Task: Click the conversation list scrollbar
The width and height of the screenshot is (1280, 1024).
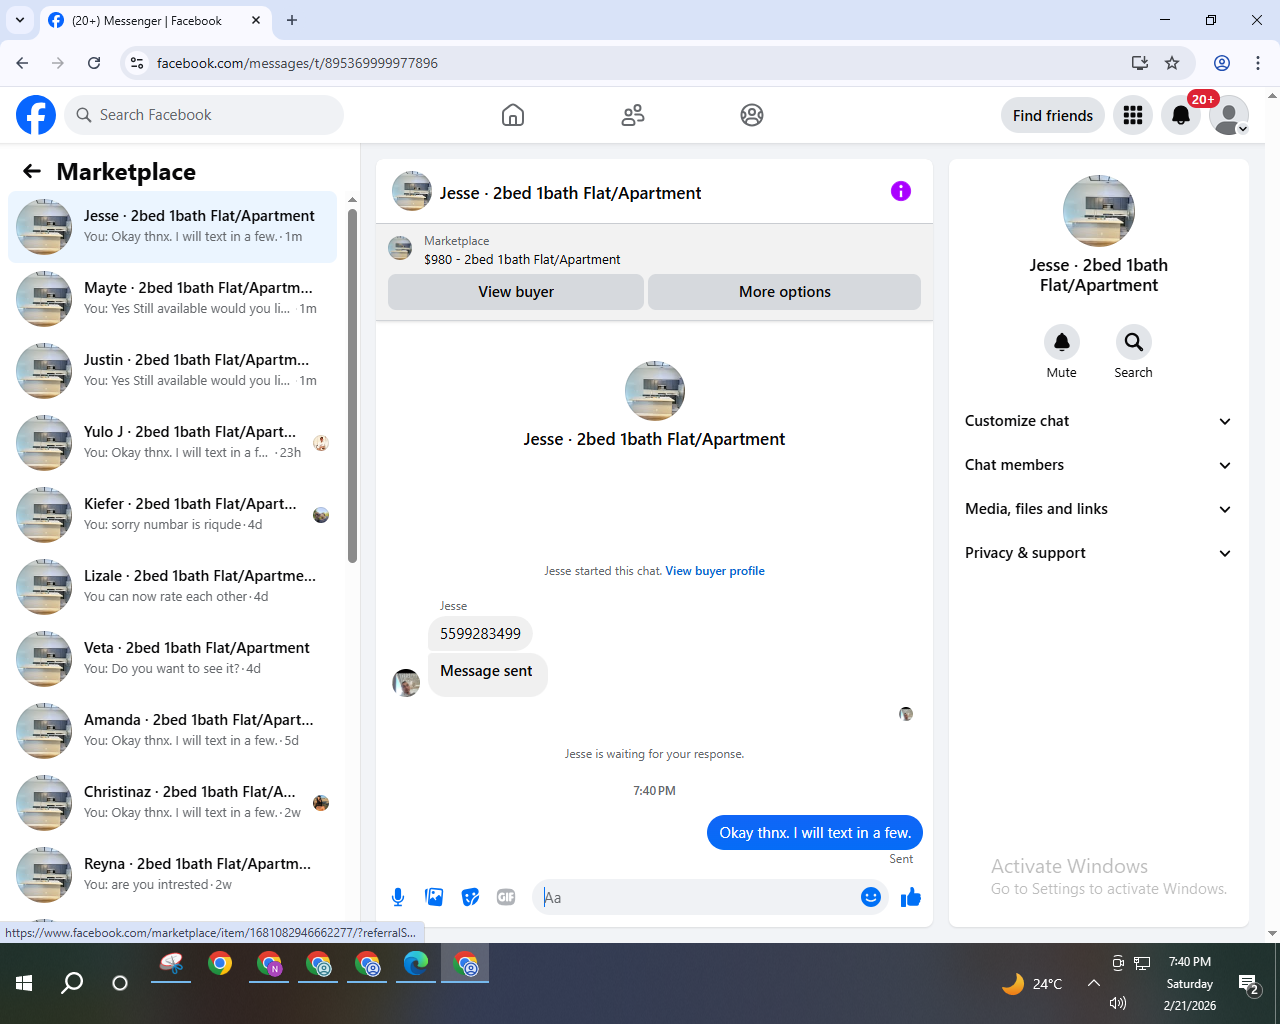Action: [x=352, y=385]
